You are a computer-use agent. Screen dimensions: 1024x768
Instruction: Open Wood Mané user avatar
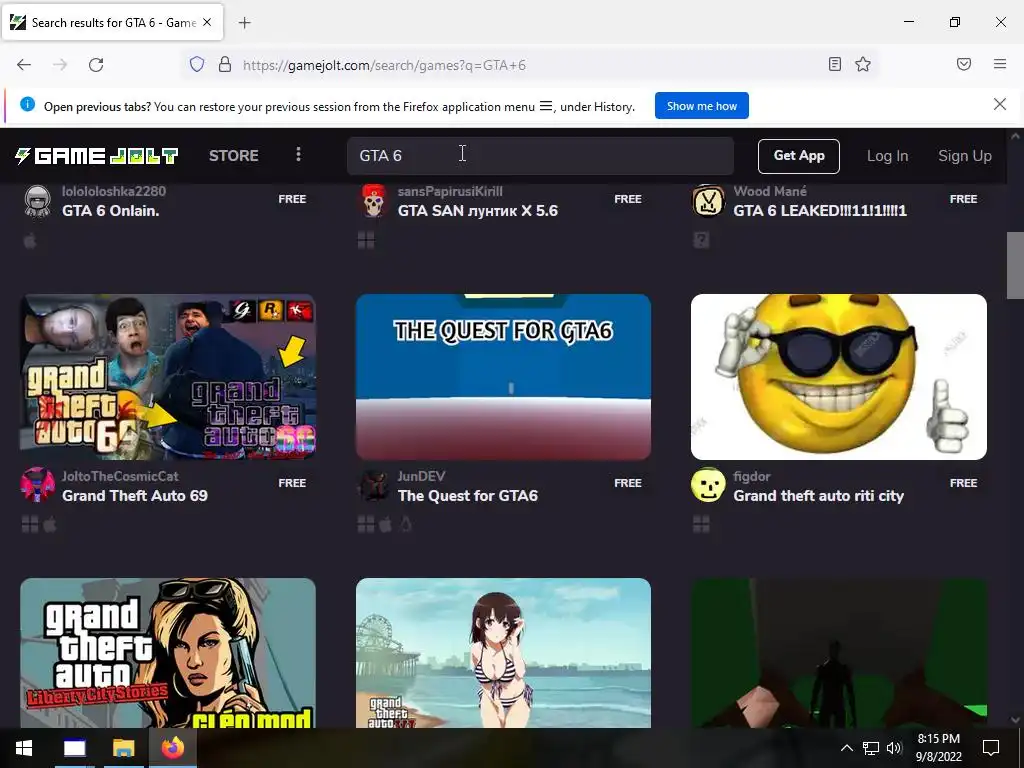click(x=709, y=201)
